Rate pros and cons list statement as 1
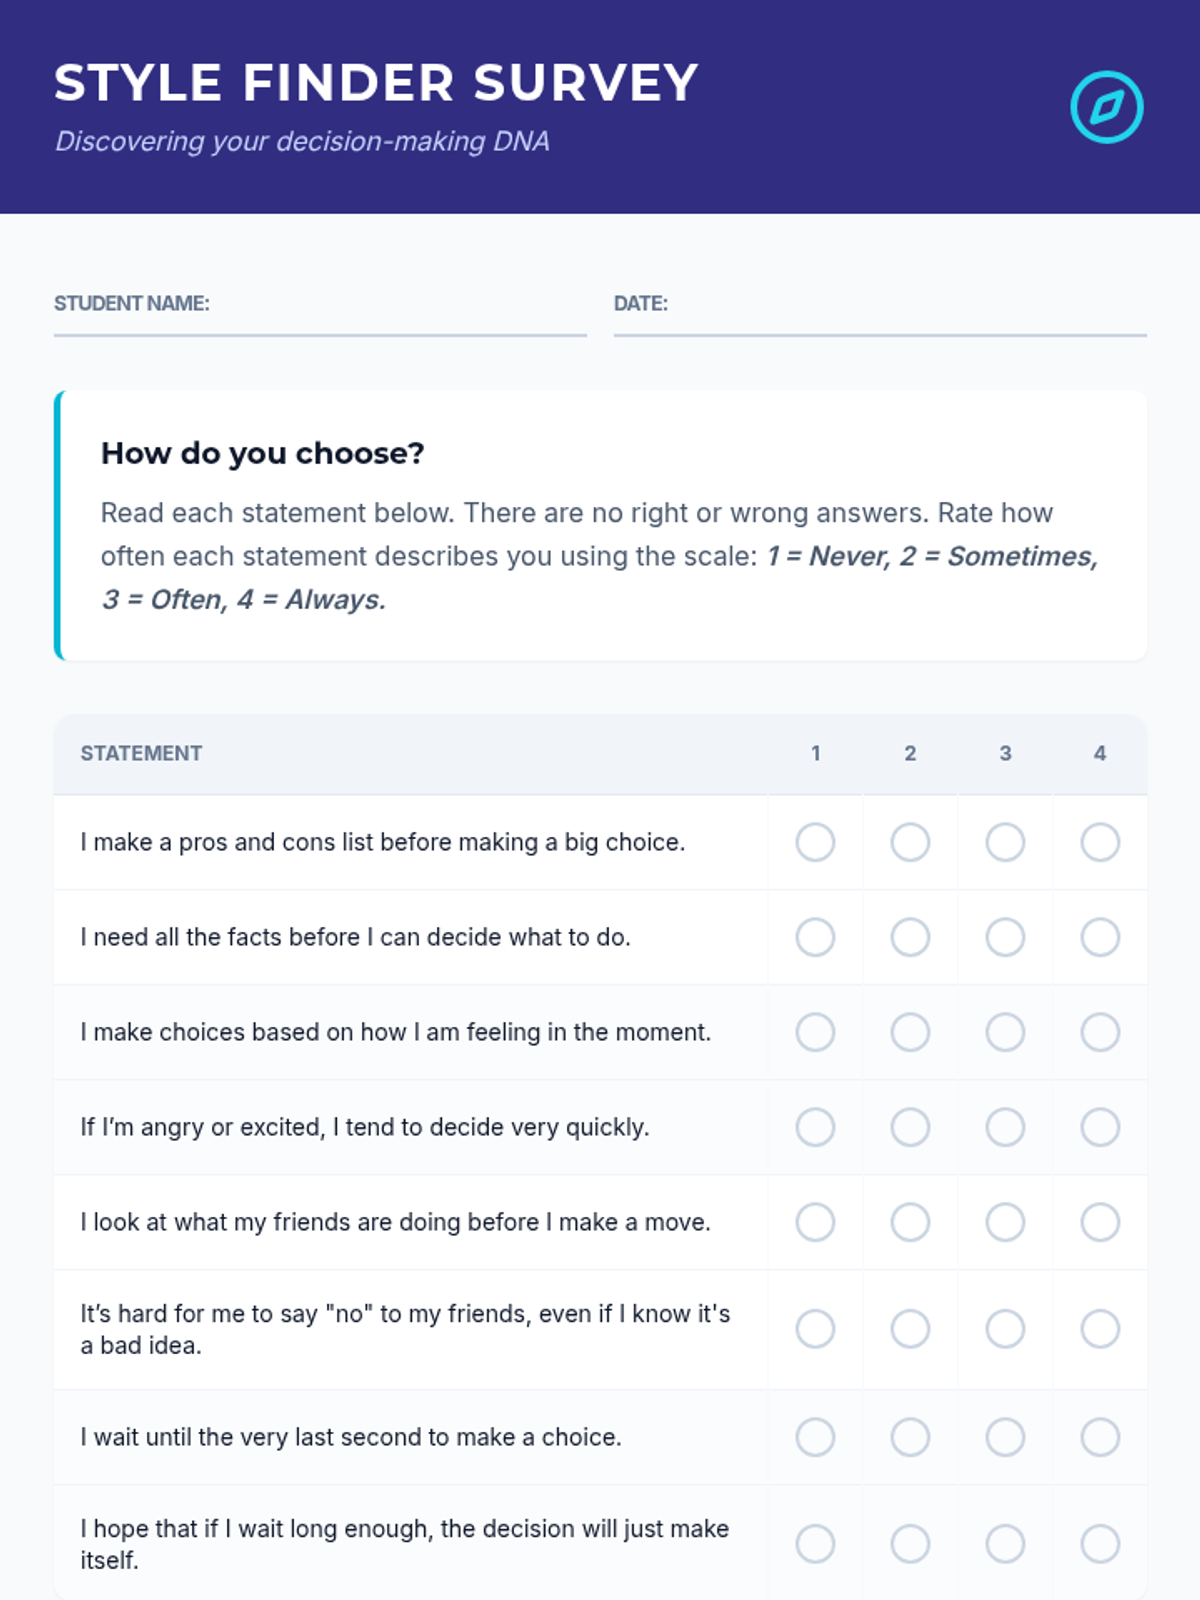1200x1600 pixels. [x=815, y=842]
